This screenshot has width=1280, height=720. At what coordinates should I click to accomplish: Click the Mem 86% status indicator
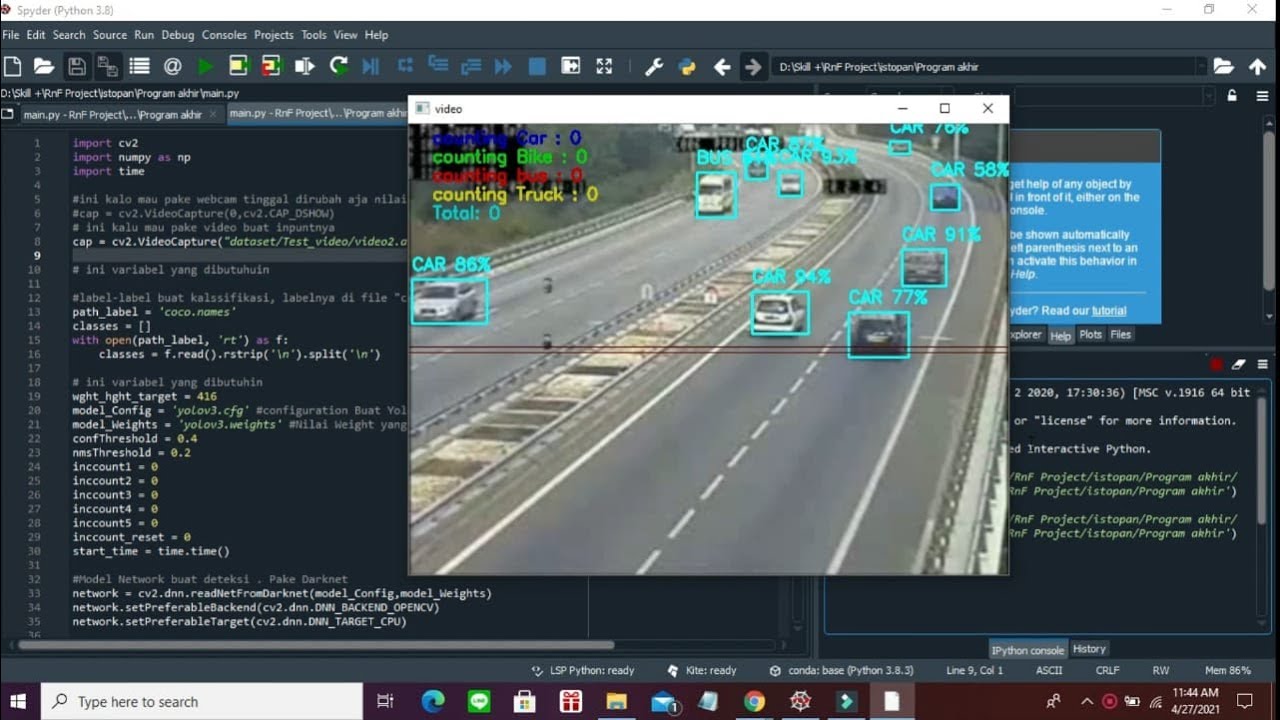tap(1228, 671)
